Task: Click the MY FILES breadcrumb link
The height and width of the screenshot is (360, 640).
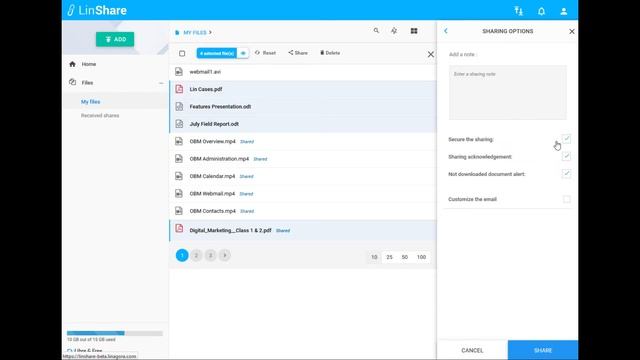Action: pos(195,32)
